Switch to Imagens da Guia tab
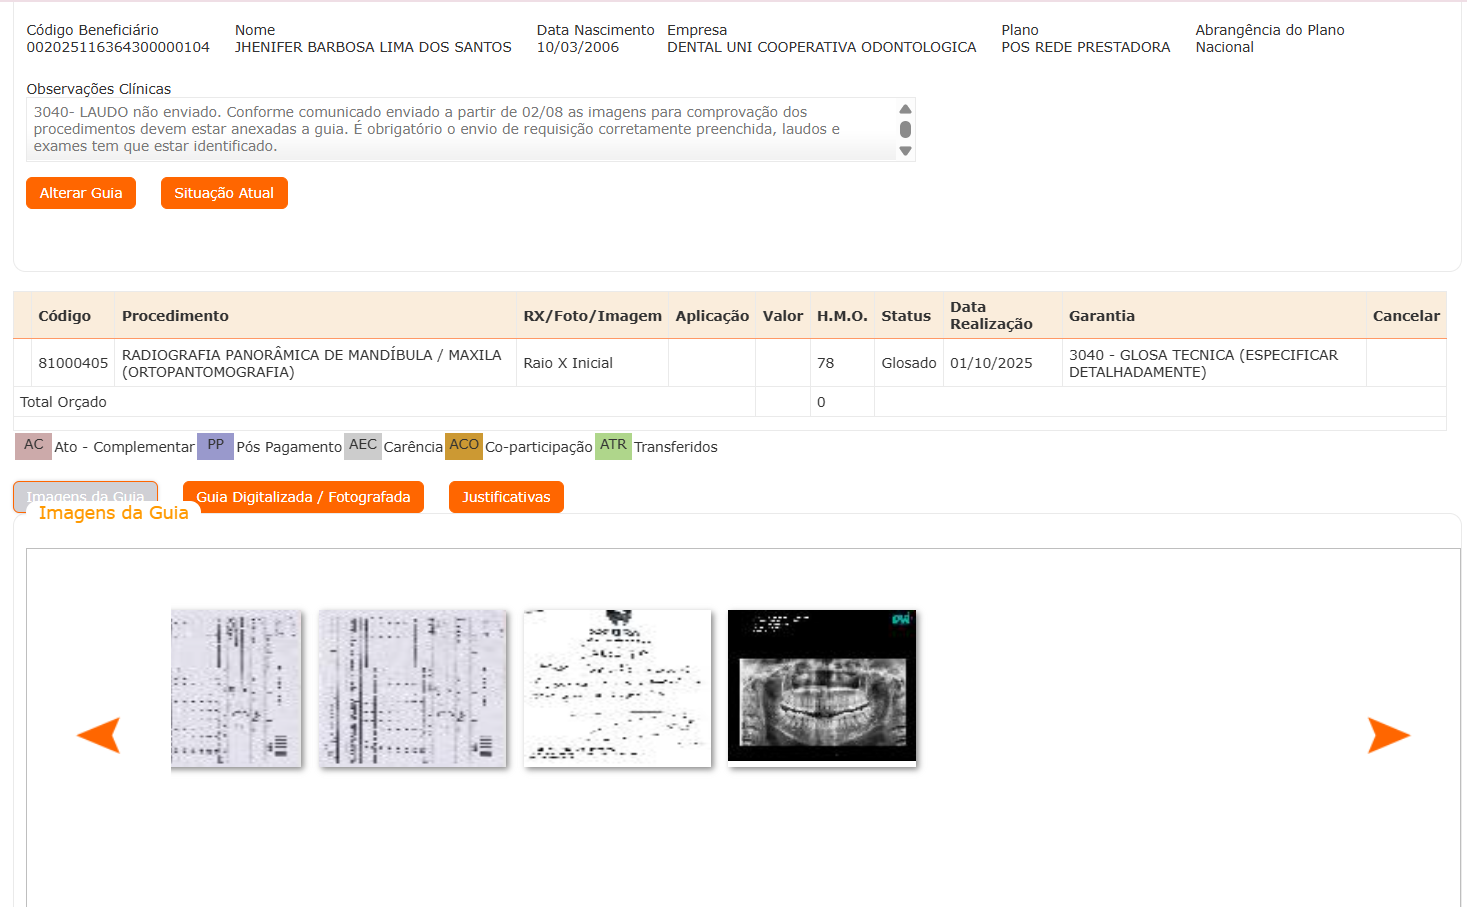Screen dimensions: 1467x907 pyautogui.click(x=86, y=496)
